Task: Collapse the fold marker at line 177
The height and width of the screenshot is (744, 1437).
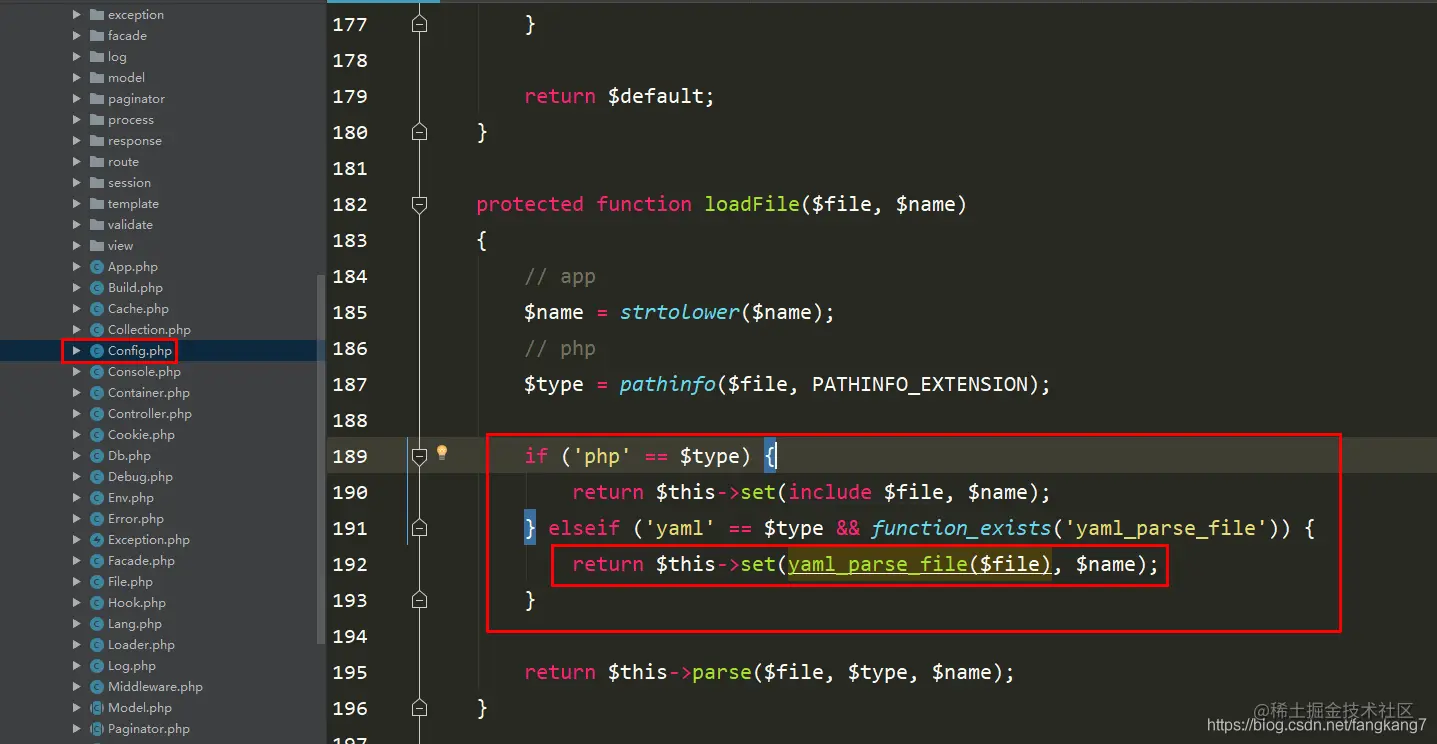Action: (420, 24)
